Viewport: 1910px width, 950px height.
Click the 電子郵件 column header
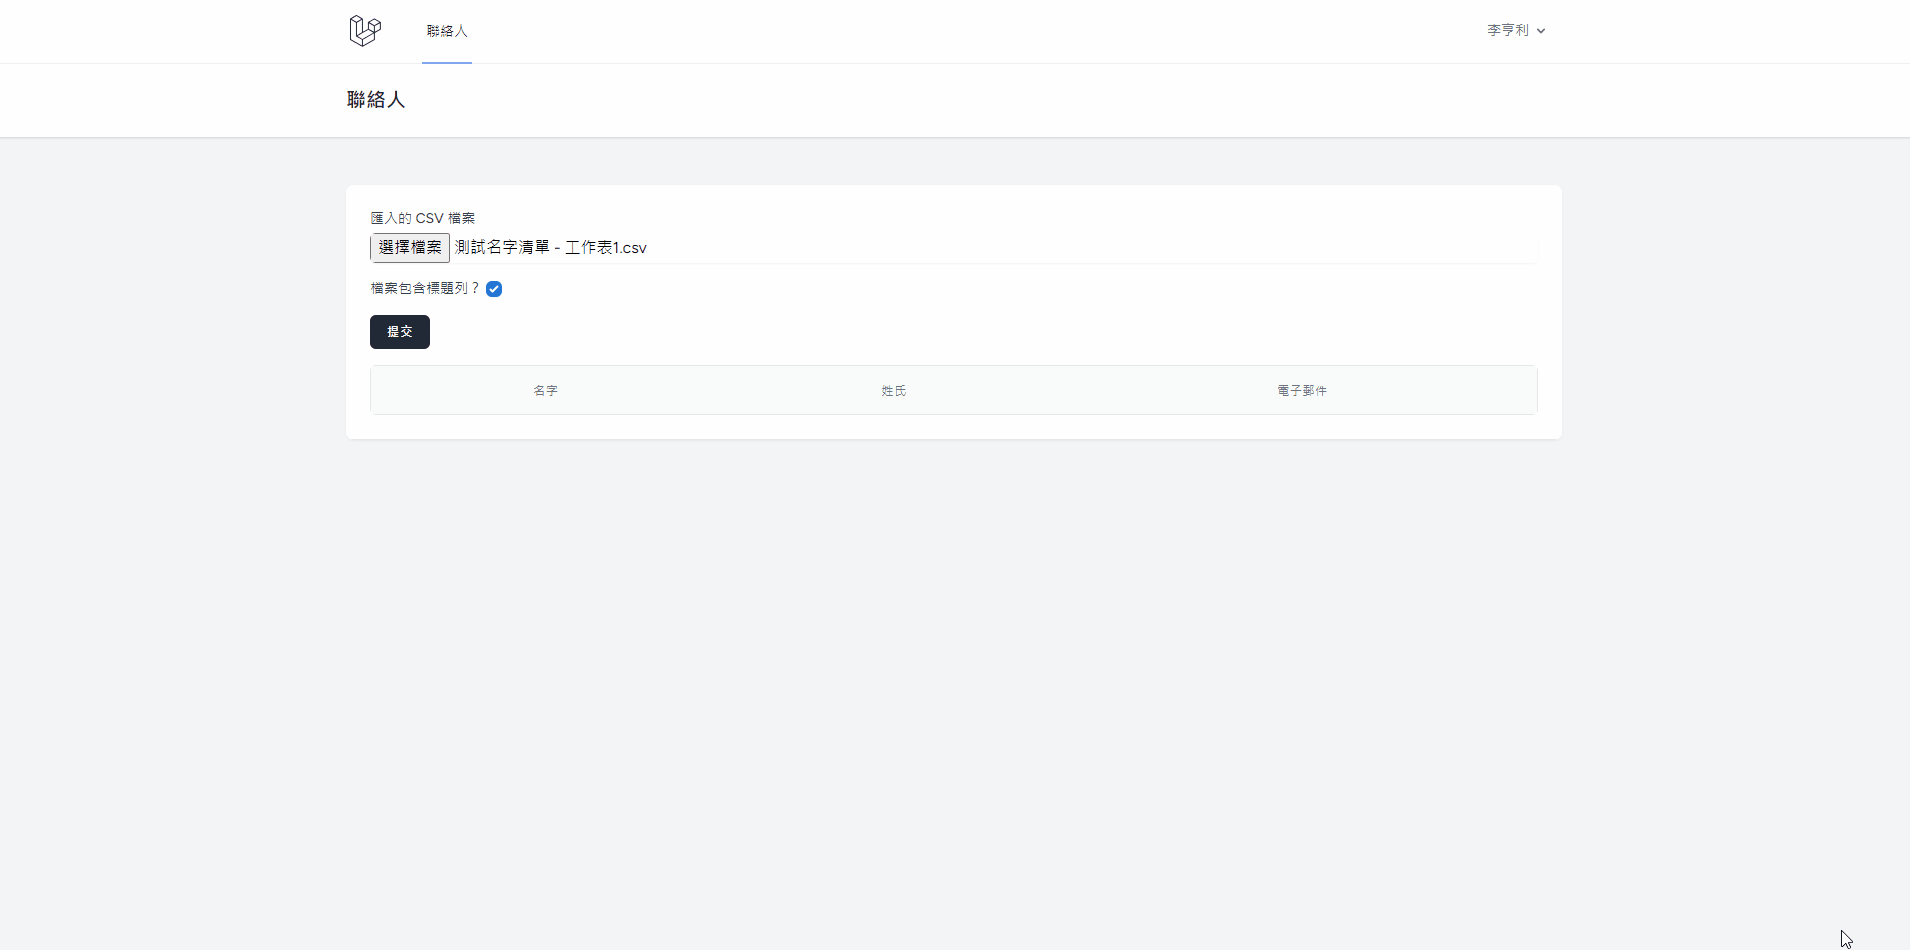pos(1302,391)
